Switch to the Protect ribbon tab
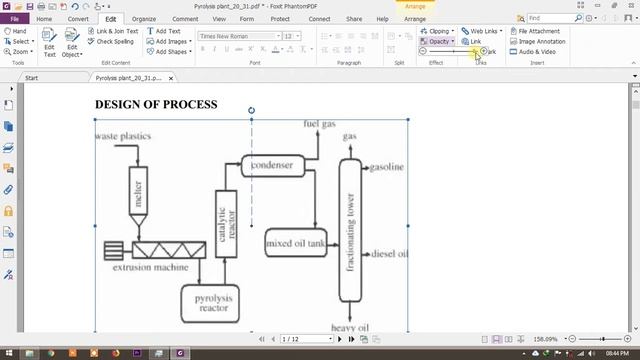The height and width of the screenshot is (360, 640). tap(280, 19)
